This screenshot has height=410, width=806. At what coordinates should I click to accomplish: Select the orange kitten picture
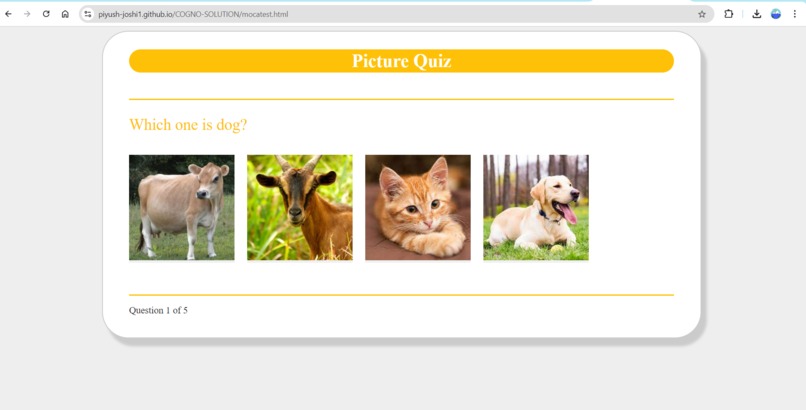(418, 208)
